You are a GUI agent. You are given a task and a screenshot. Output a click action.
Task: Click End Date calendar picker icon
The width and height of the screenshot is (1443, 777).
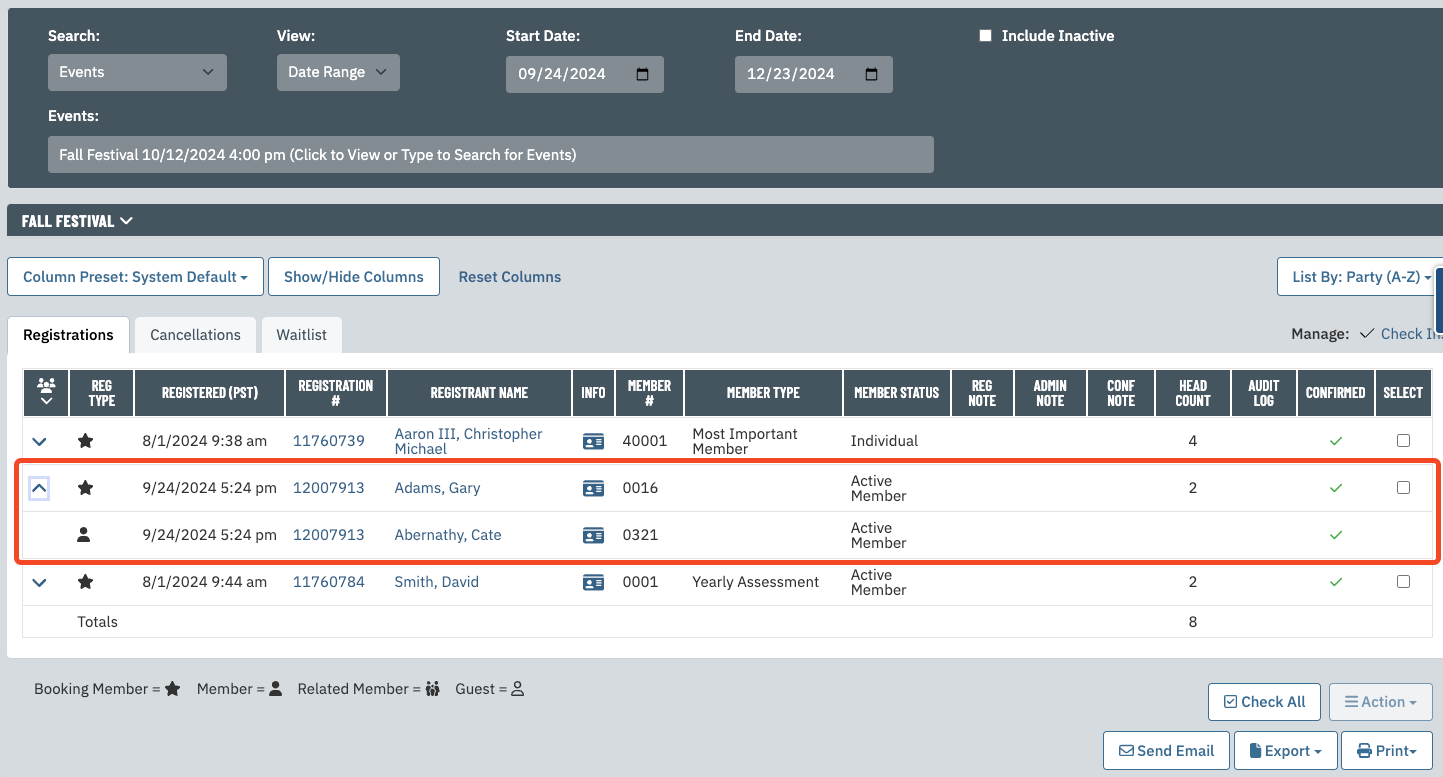click(872, 74)
